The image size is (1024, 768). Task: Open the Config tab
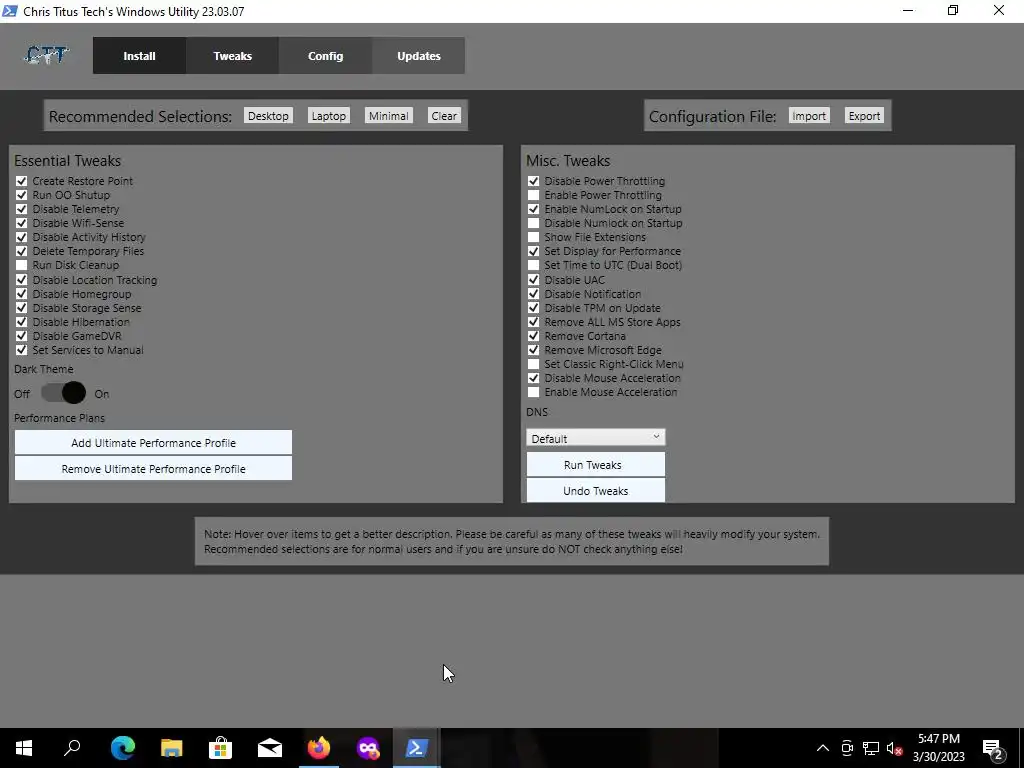325,56
